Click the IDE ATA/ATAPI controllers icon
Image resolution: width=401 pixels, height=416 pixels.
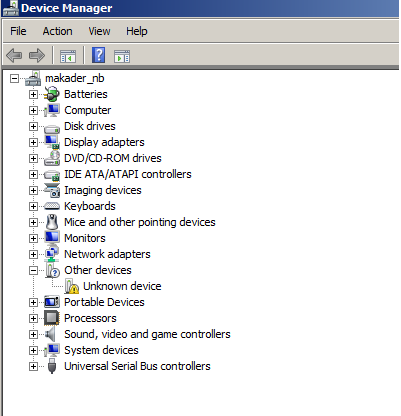[52, 175]
